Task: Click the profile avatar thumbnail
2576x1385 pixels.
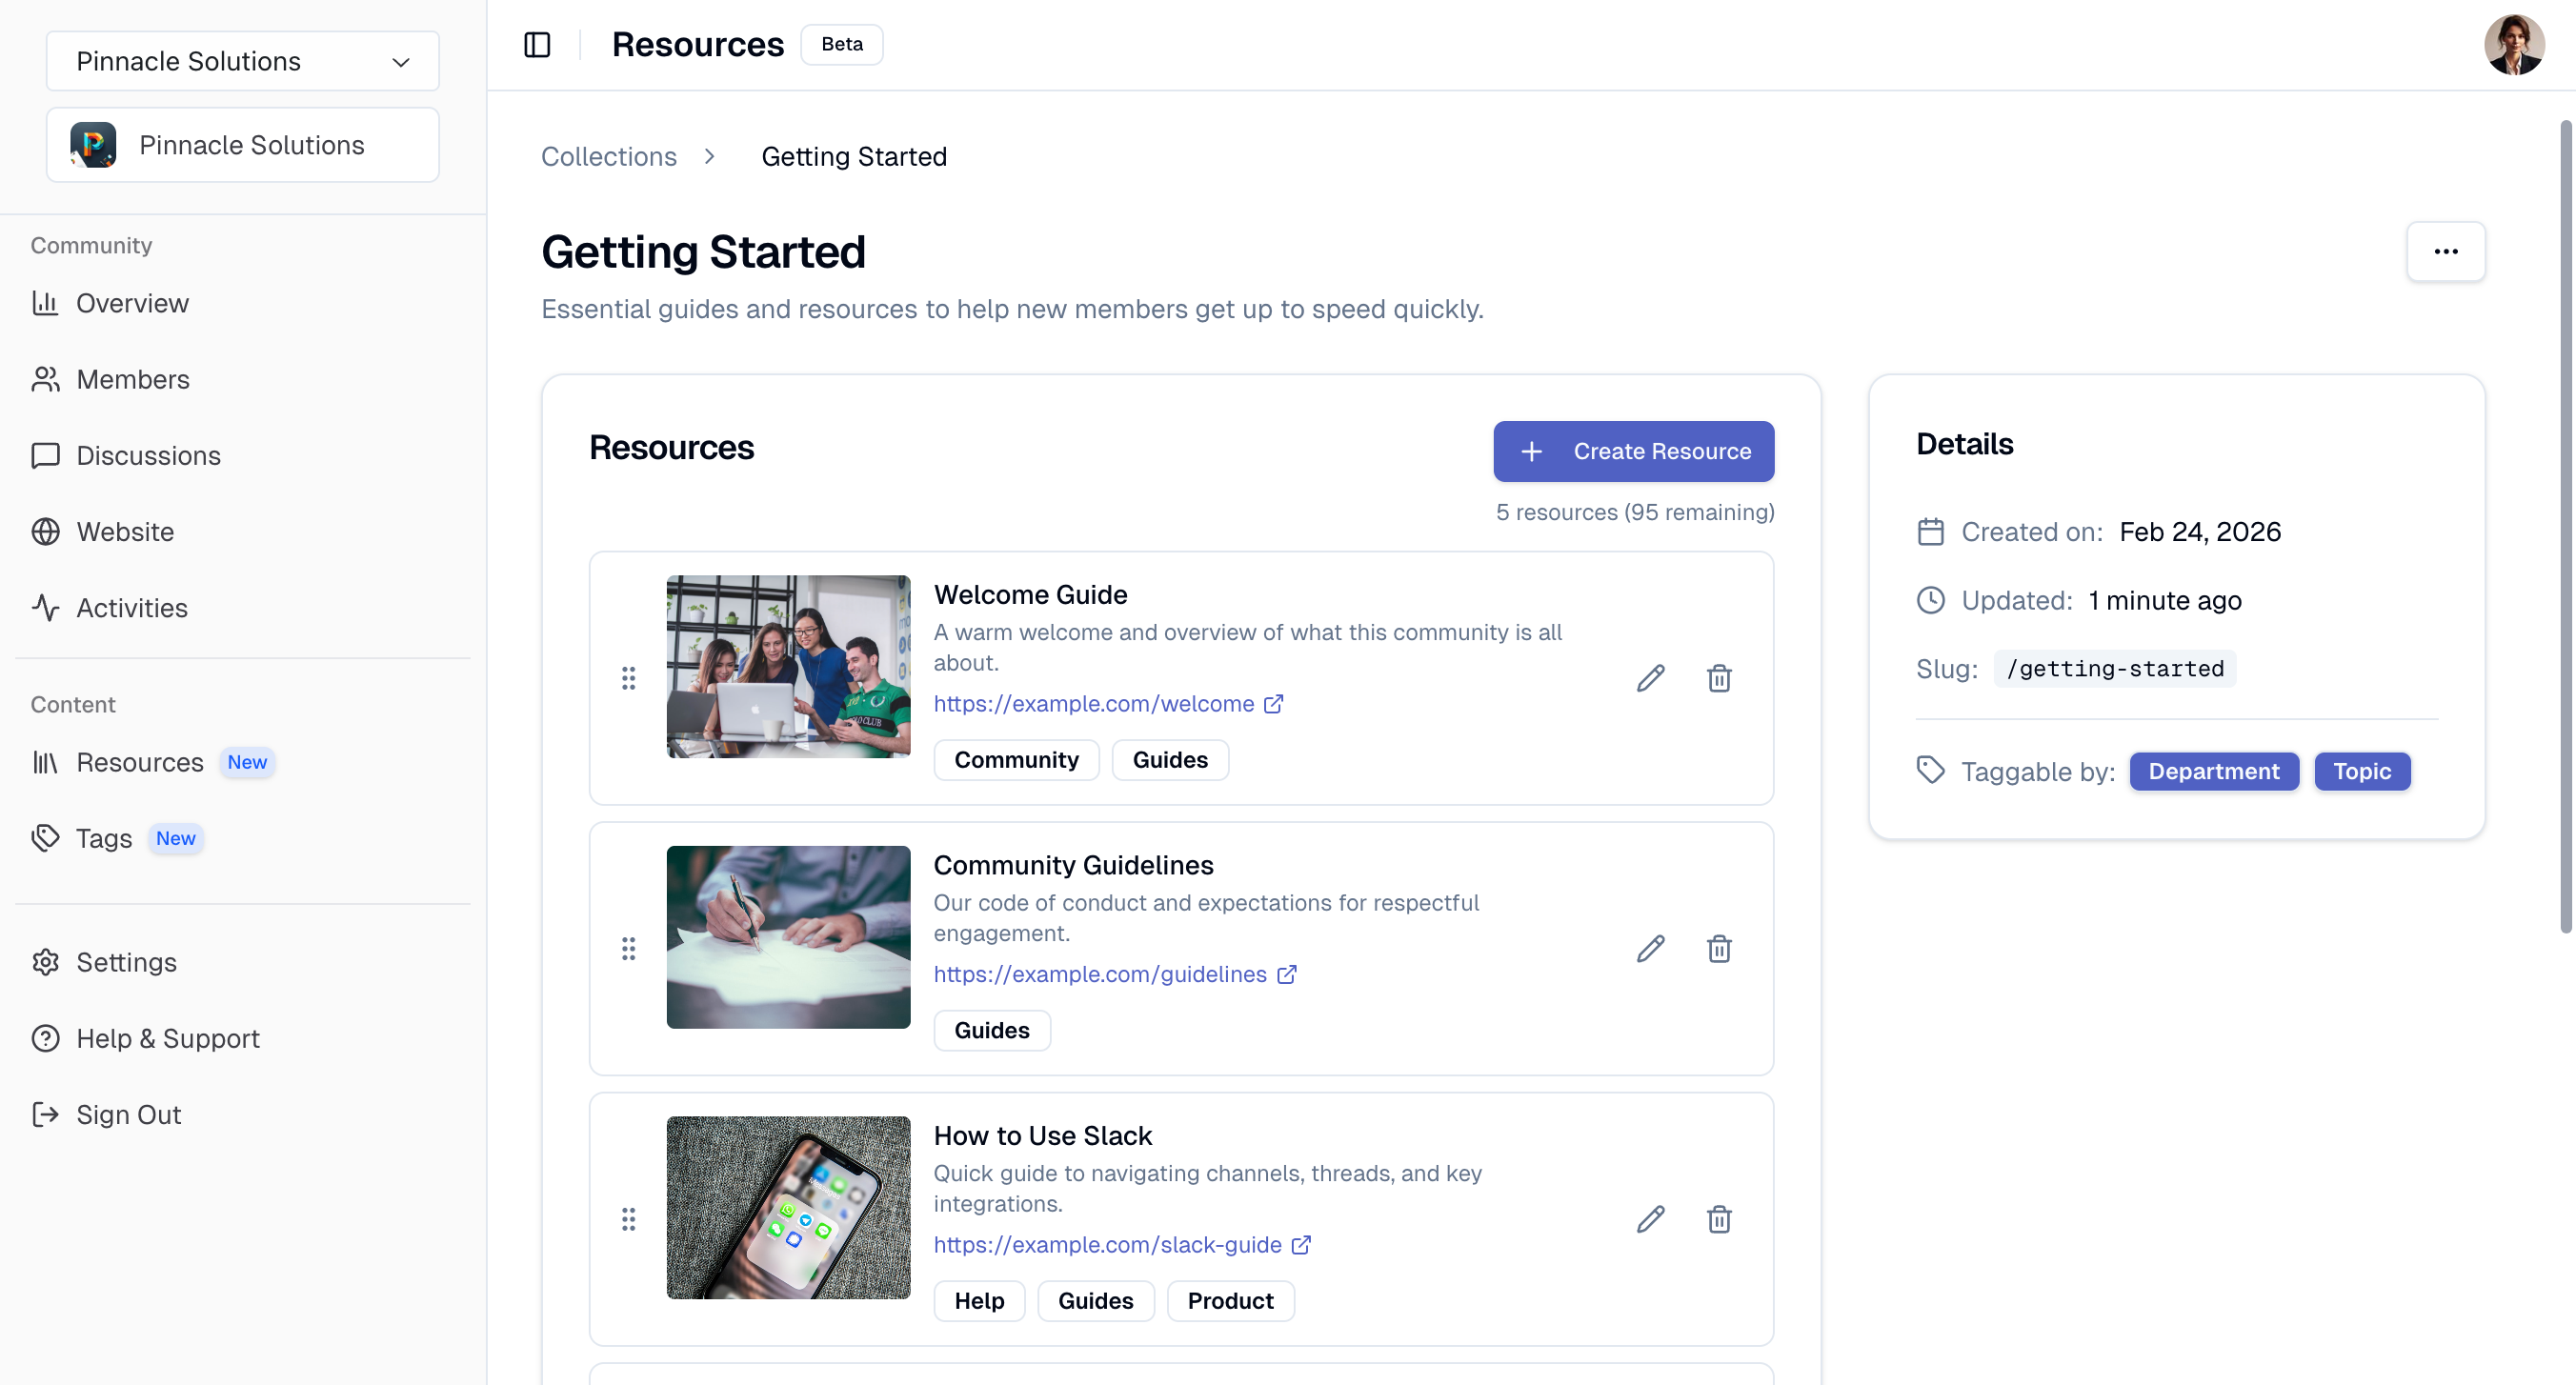Action: click(x=2514, y=44)
